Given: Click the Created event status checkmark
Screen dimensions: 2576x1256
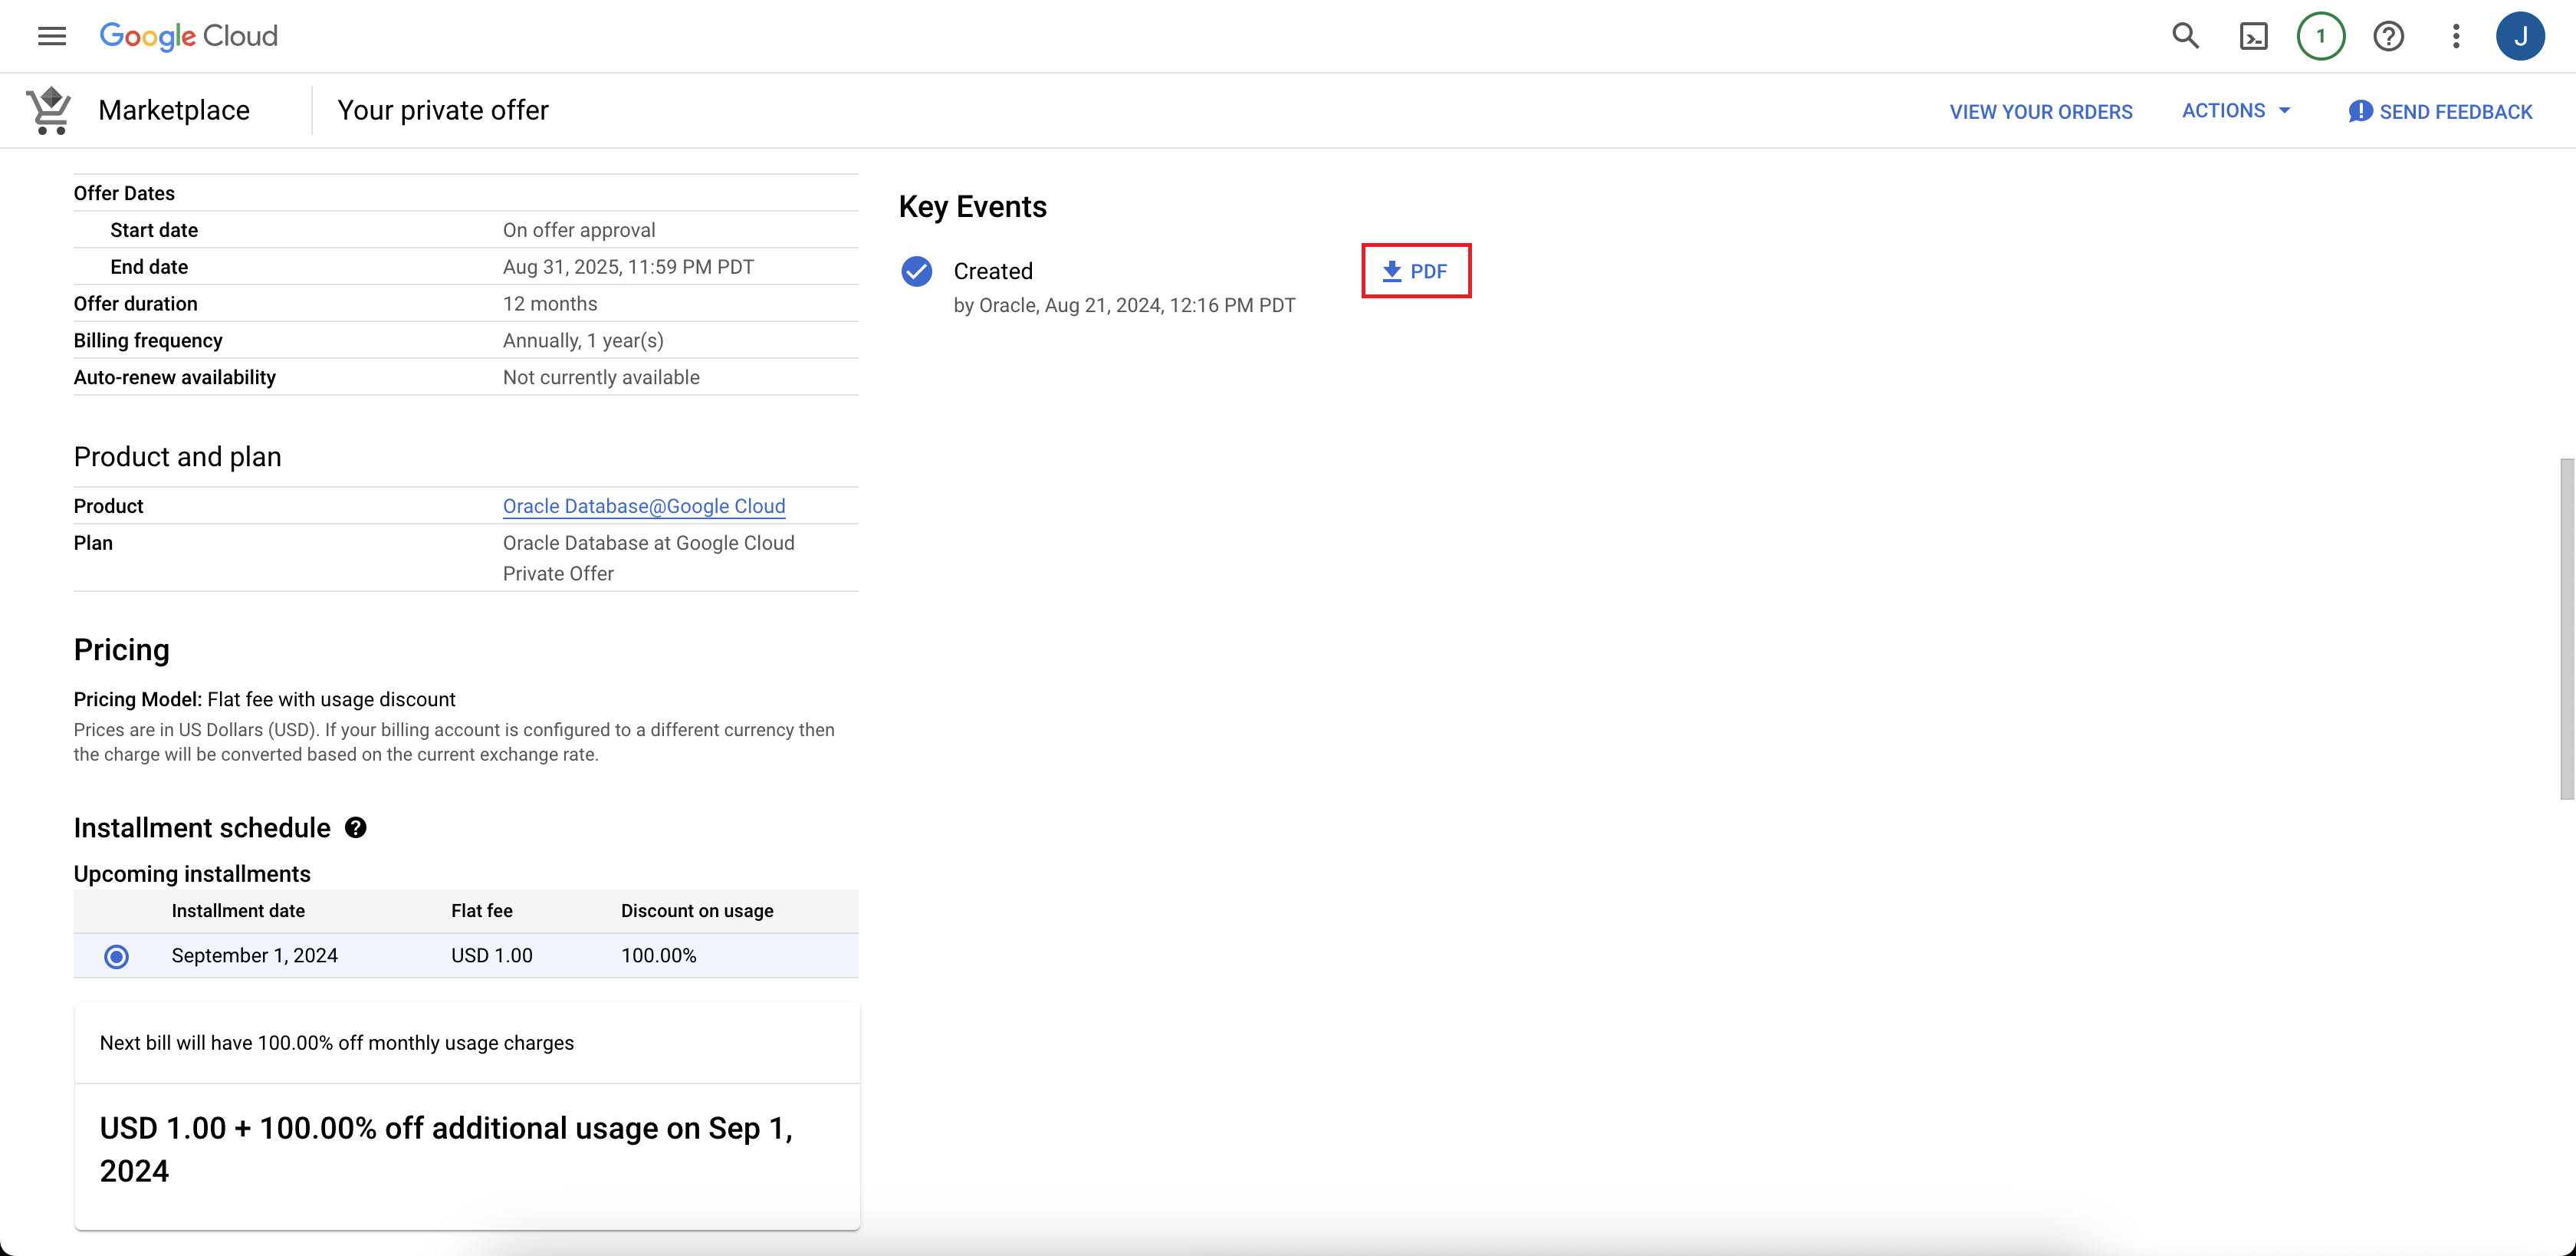Looking at the screenshot, I should tap(916, 271).
